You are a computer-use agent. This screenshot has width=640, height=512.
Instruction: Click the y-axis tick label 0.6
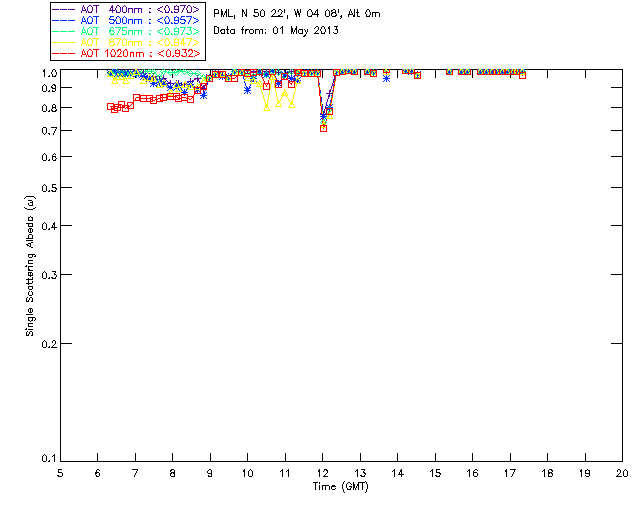[49, 157]
